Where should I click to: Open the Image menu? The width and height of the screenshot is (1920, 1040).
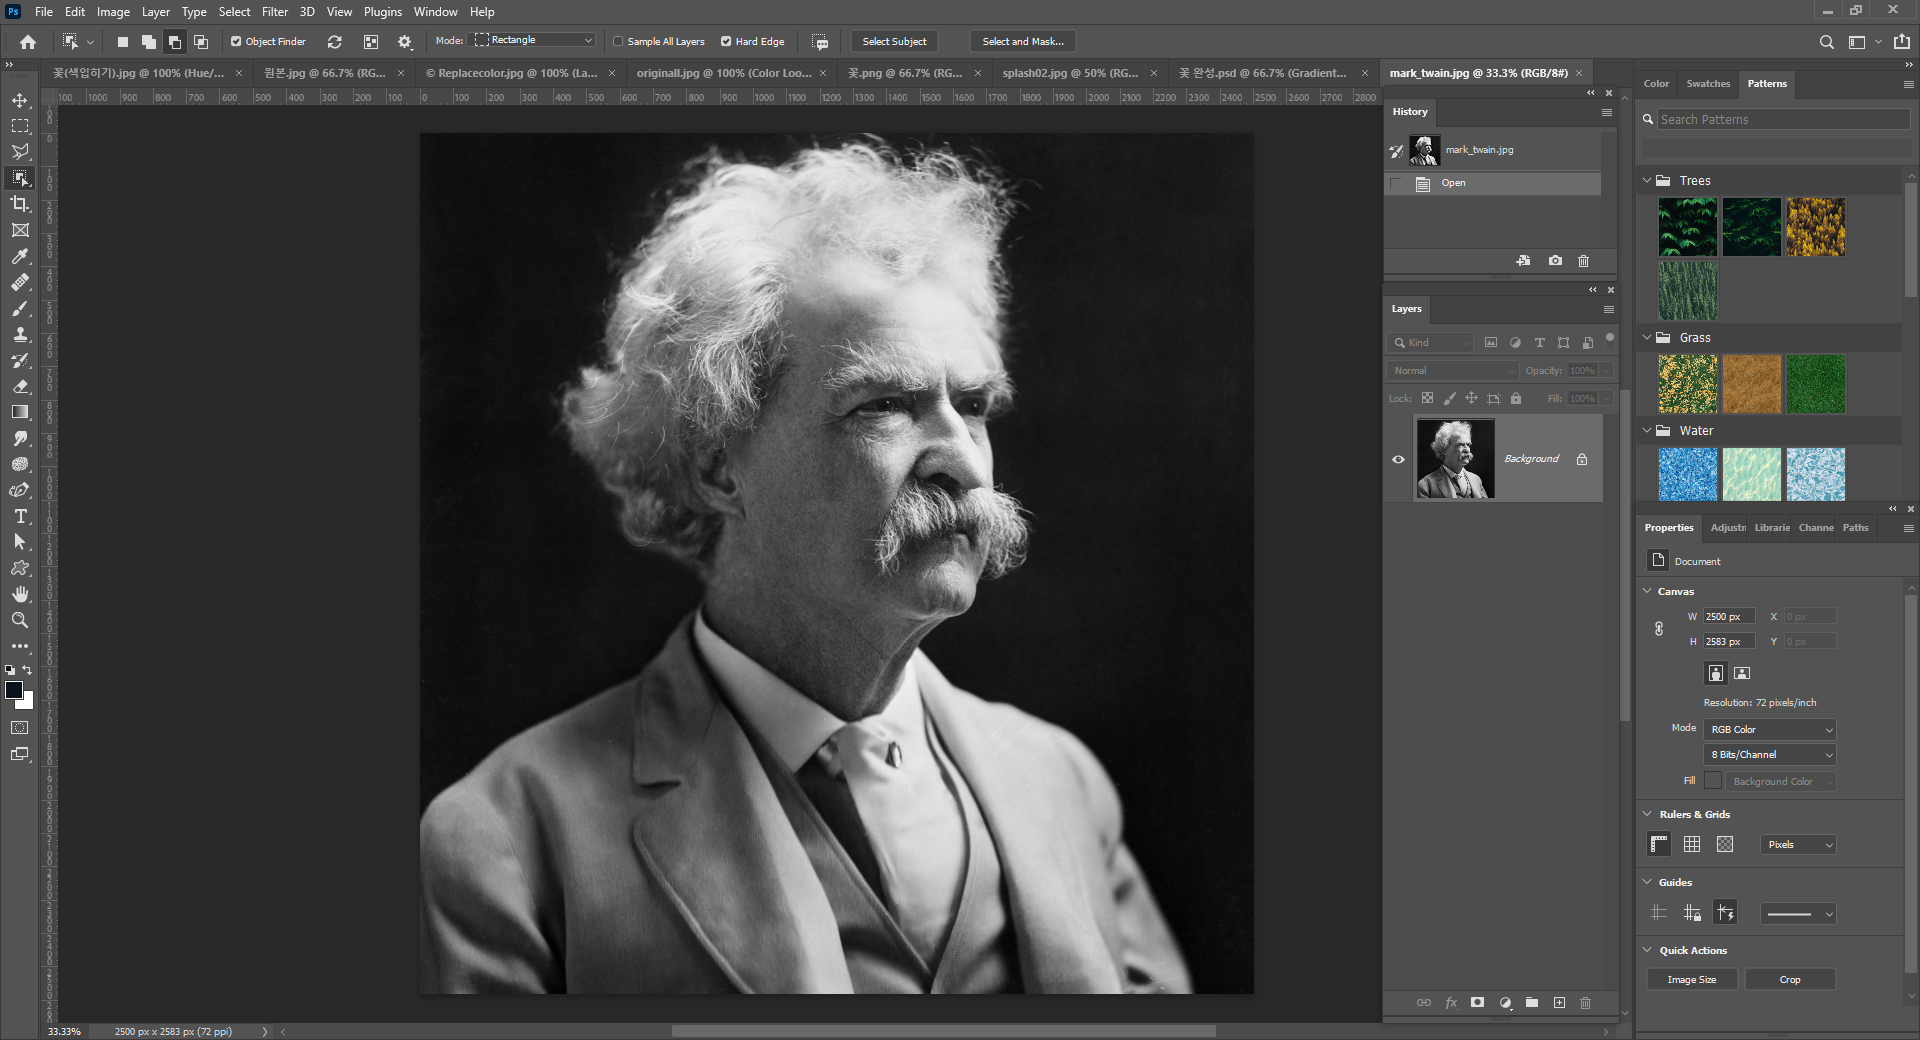click(113, 12)
